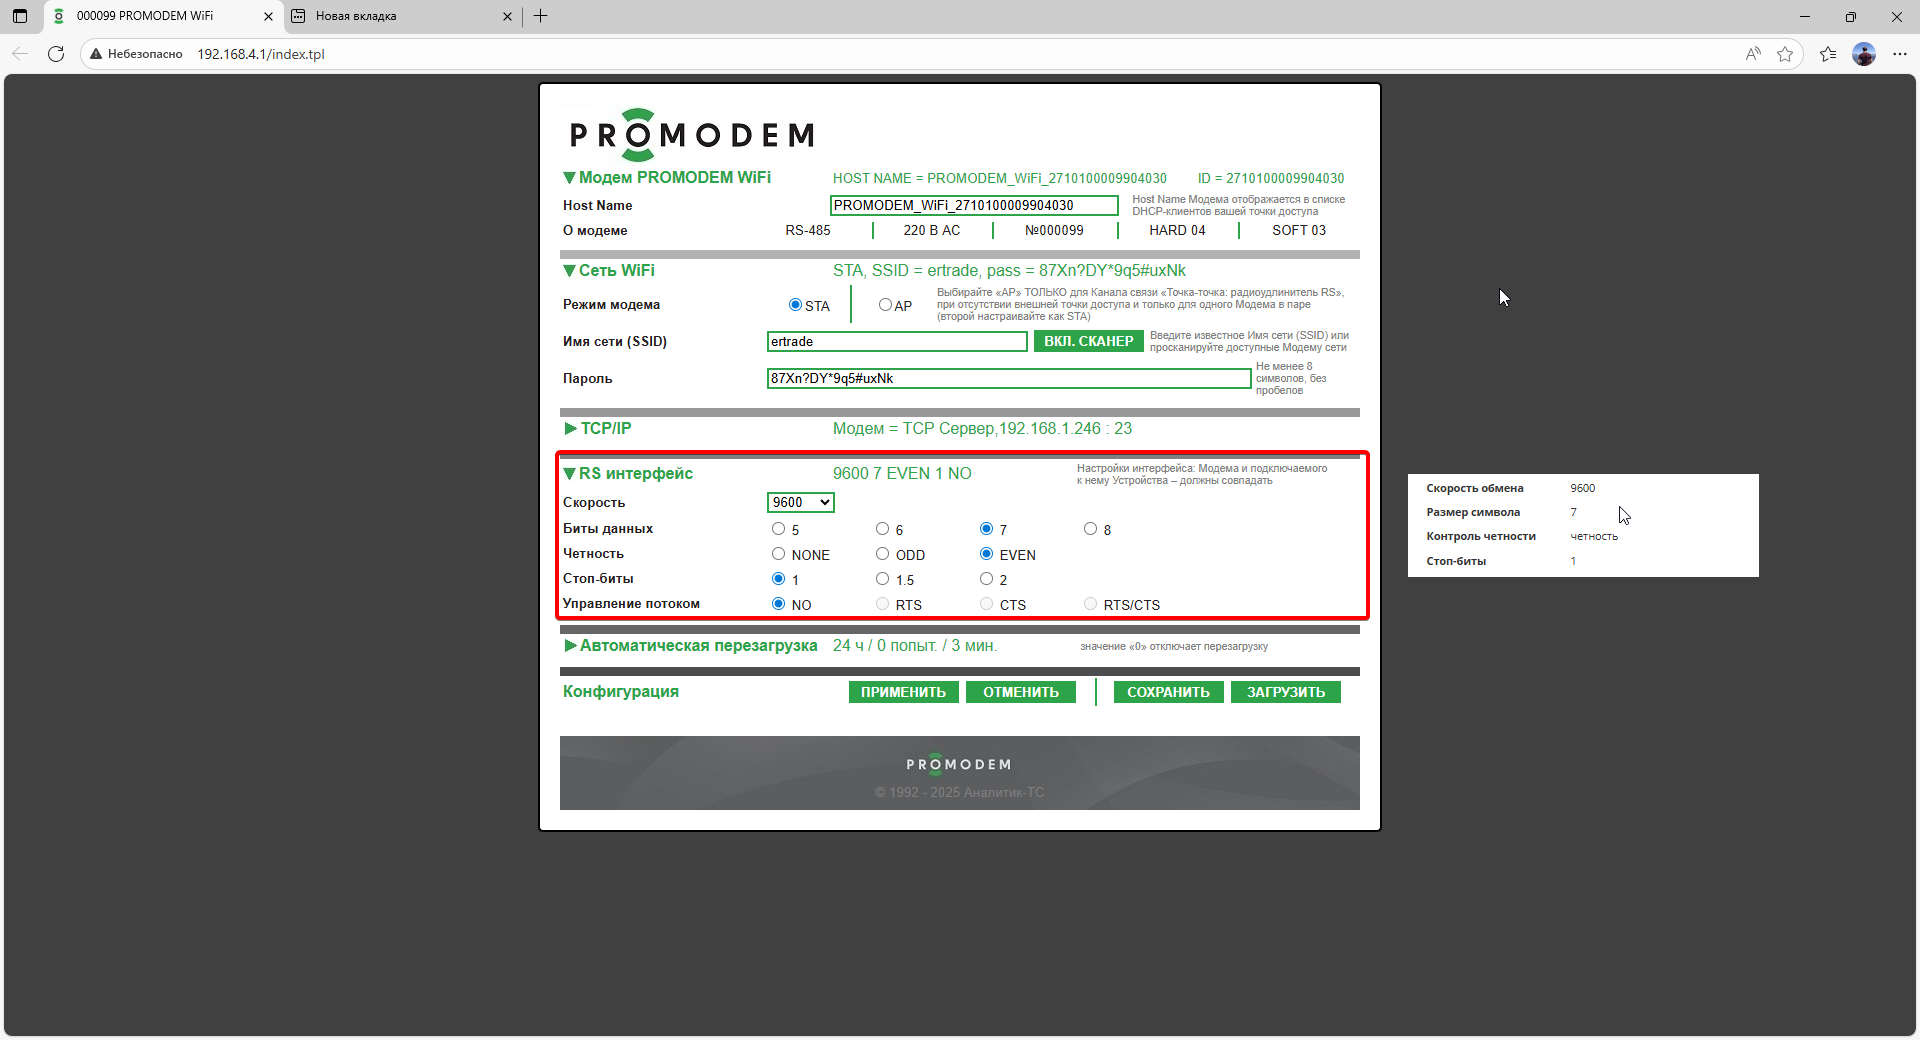Open the speed 9600 dropdown
Viewport: 1920px width, 1040px height.
[x=801, y=503]
